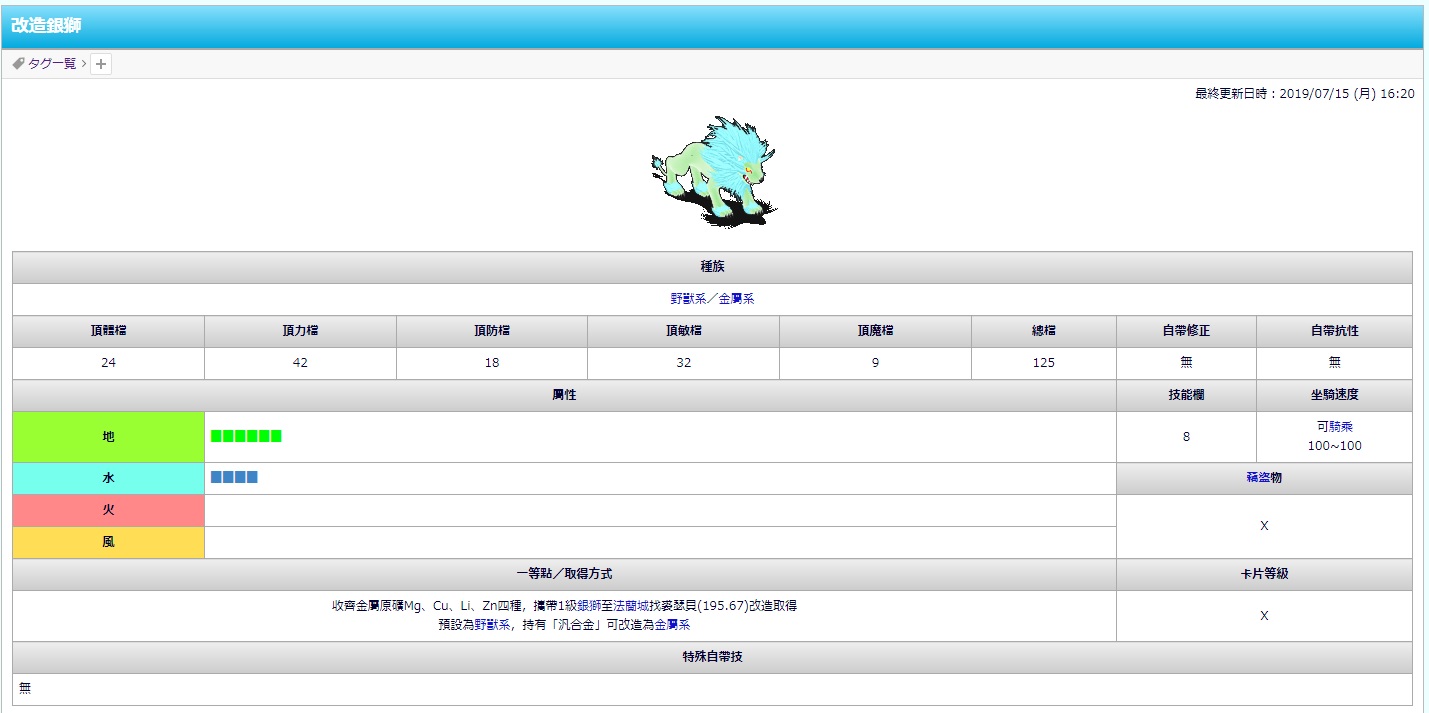The width and height of the screenshot is (1429, 713).
Task: Click 無 under 特殊自帶技
Action: [26, 689]
